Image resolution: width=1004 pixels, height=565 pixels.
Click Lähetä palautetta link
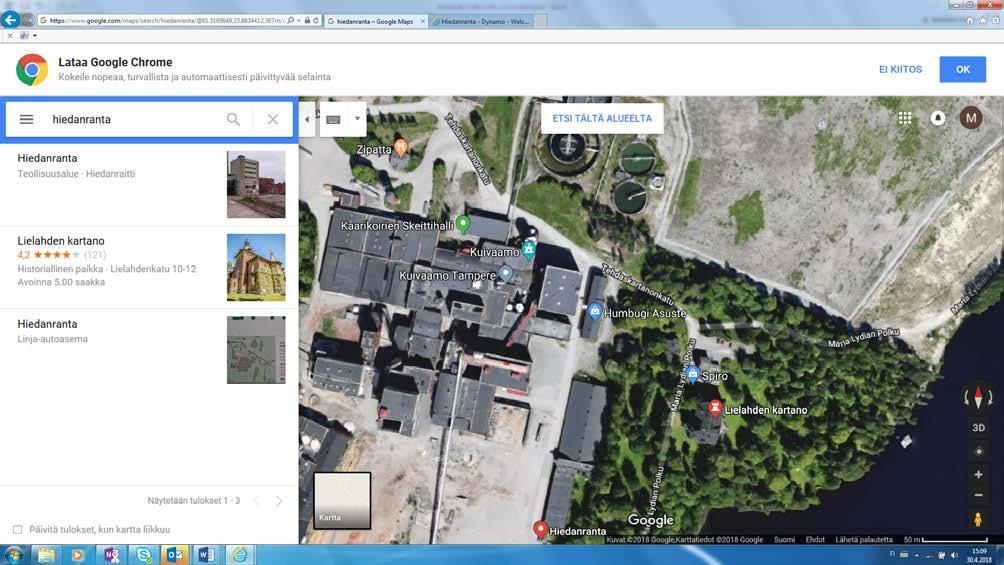pos(864,539)
